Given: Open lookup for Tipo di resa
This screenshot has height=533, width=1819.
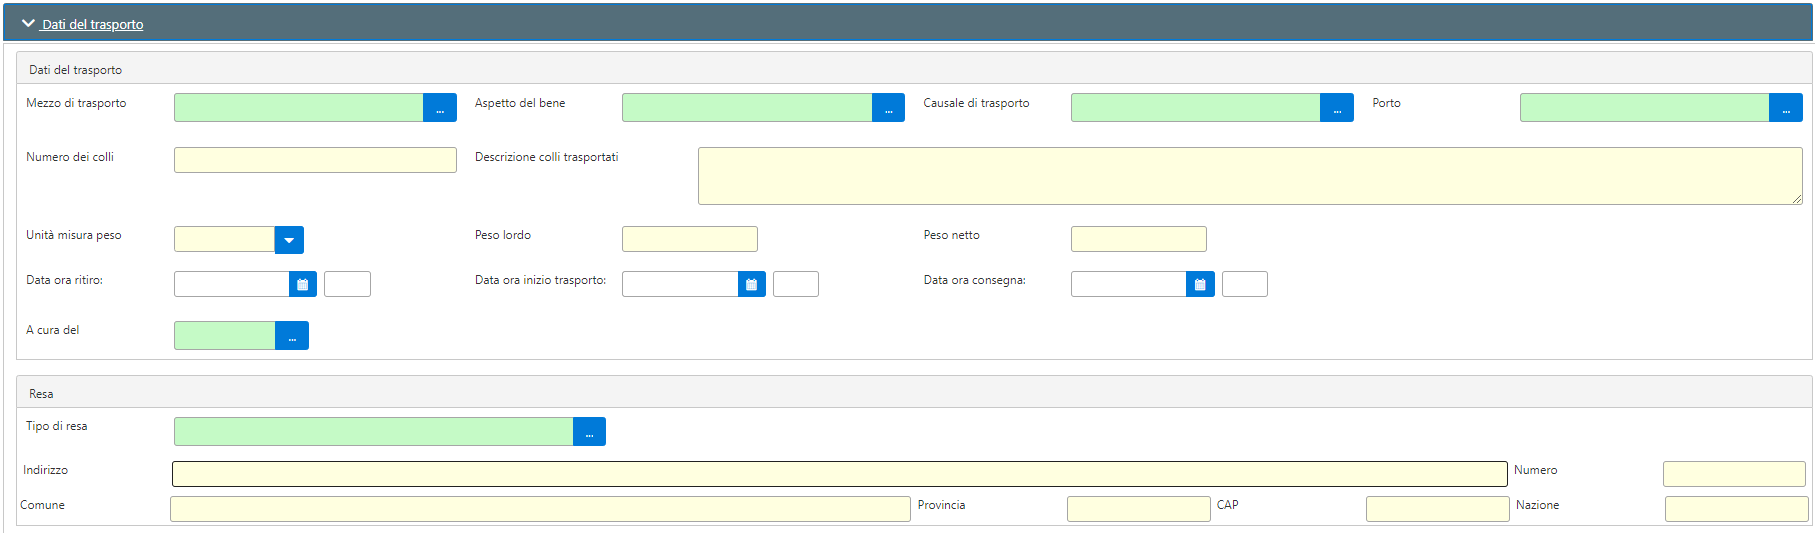Looking at the screenshot, I should pyautogui.click(x=589, y=432).
